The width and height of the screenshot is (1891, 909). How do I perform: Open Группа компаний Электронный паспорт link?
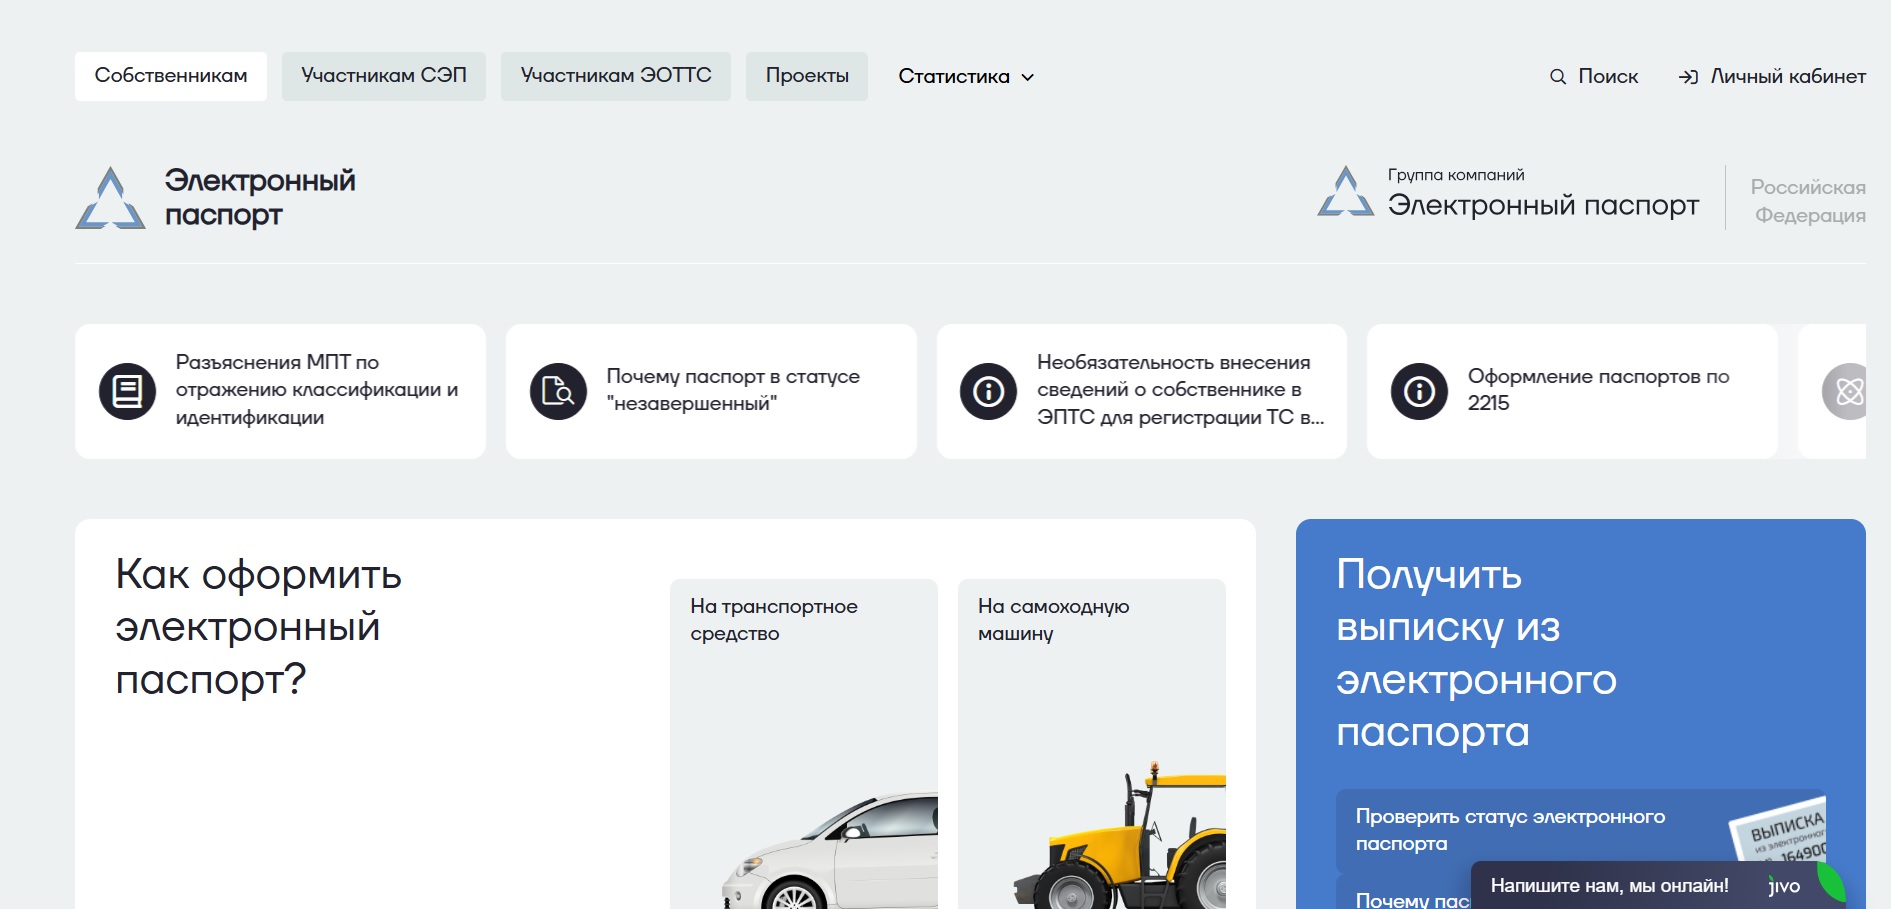[1508, 193]
